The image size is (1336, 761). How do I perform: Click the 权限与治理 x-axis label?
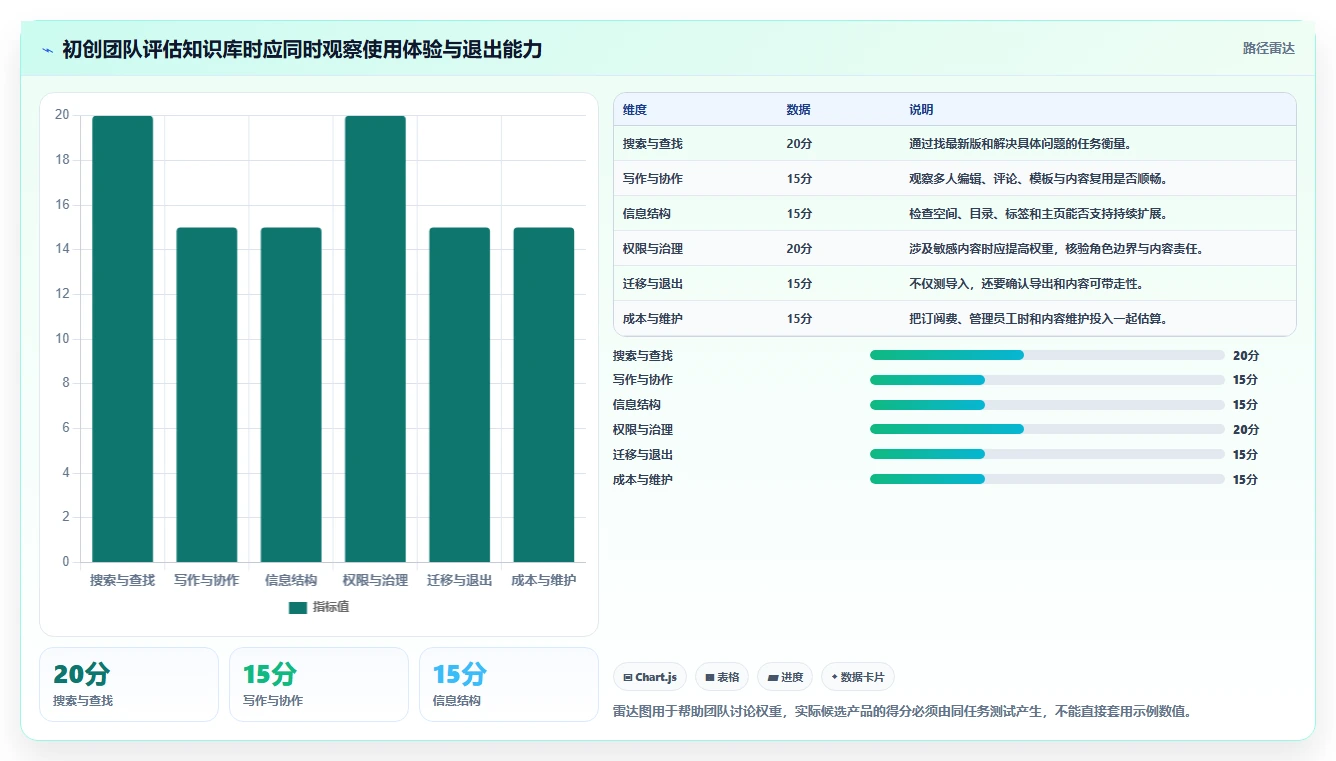(x=375, y=580)
